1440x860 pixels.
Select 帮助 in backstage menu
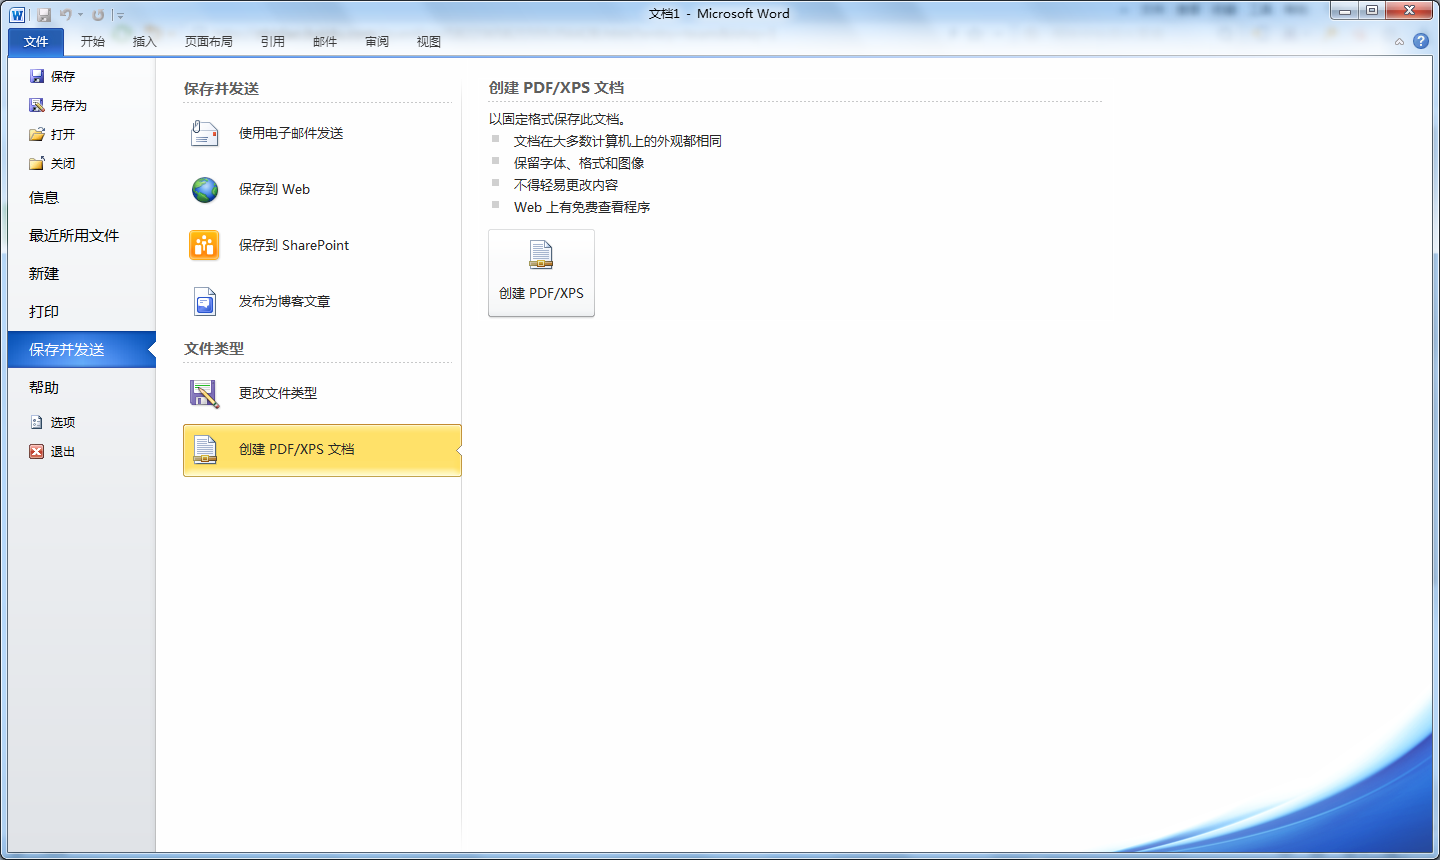(82, 387)
